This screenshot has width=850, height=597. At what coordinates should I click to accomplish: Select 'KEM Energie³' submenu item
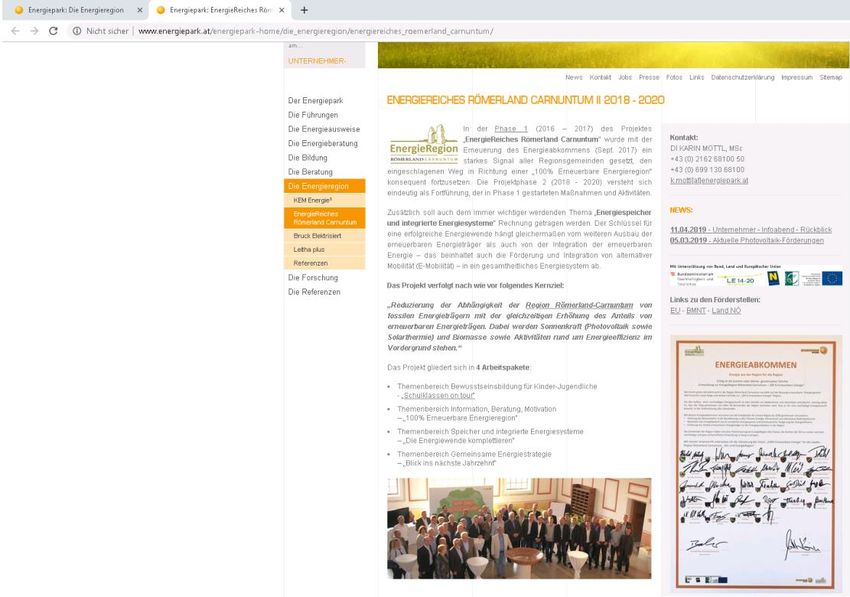click(x=313, y=200)
